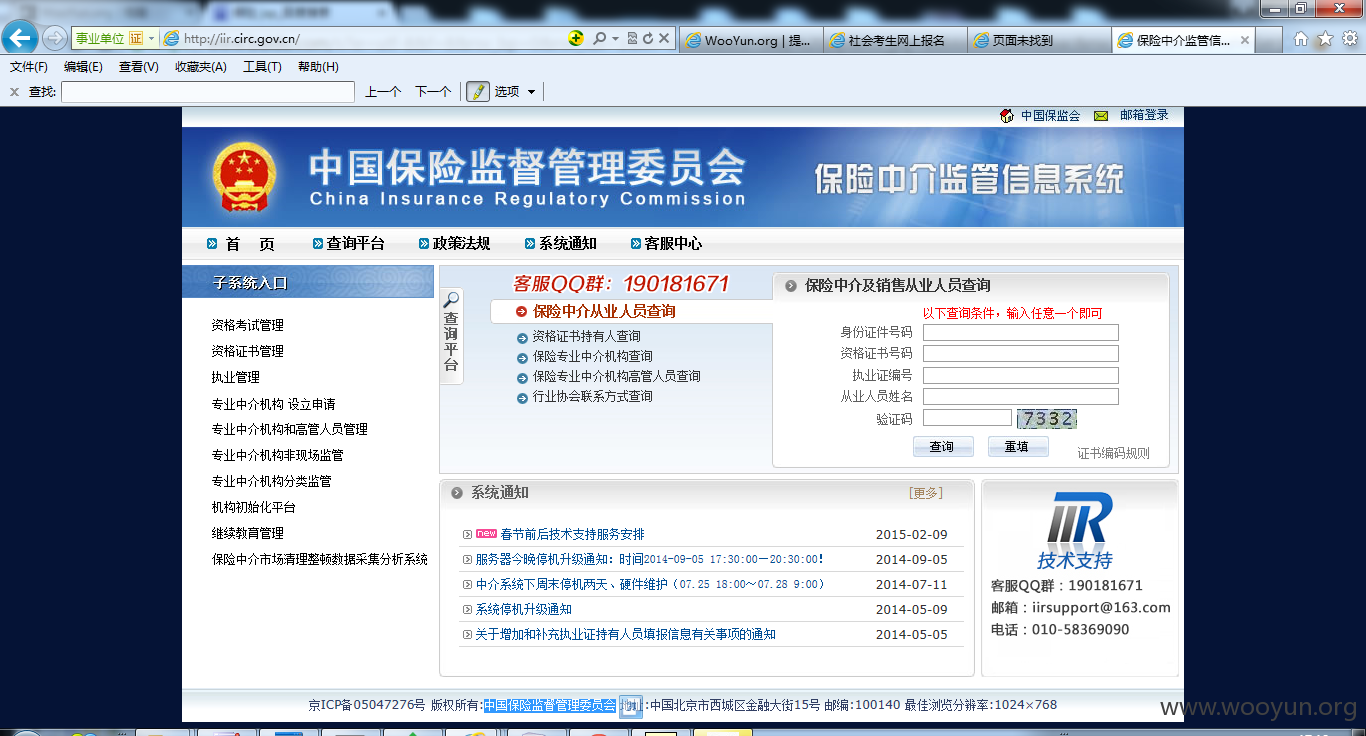Image resolution: width=1366 pixels, height=736 pixels.
Task: Switch to the WooYun.org browser tab
Action: click(751, 40)
